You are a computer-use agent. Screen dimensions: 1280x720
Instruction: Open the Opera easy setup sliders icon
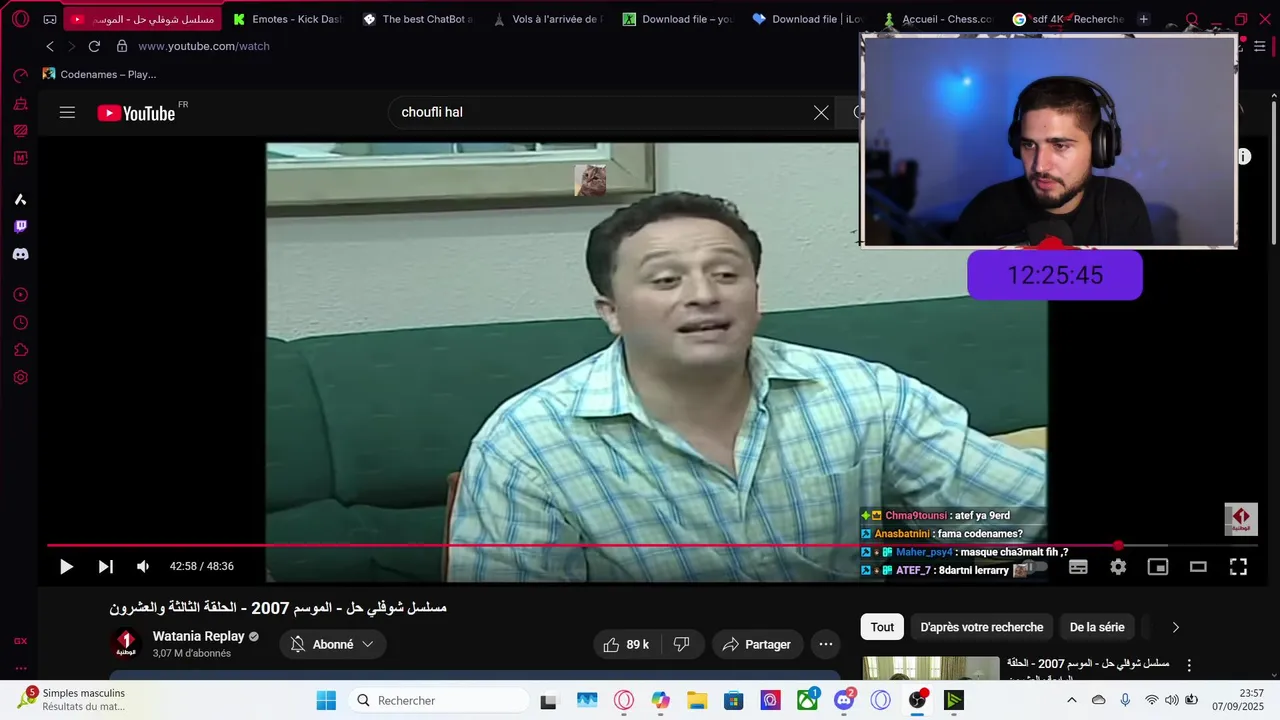coord(1260,46)
